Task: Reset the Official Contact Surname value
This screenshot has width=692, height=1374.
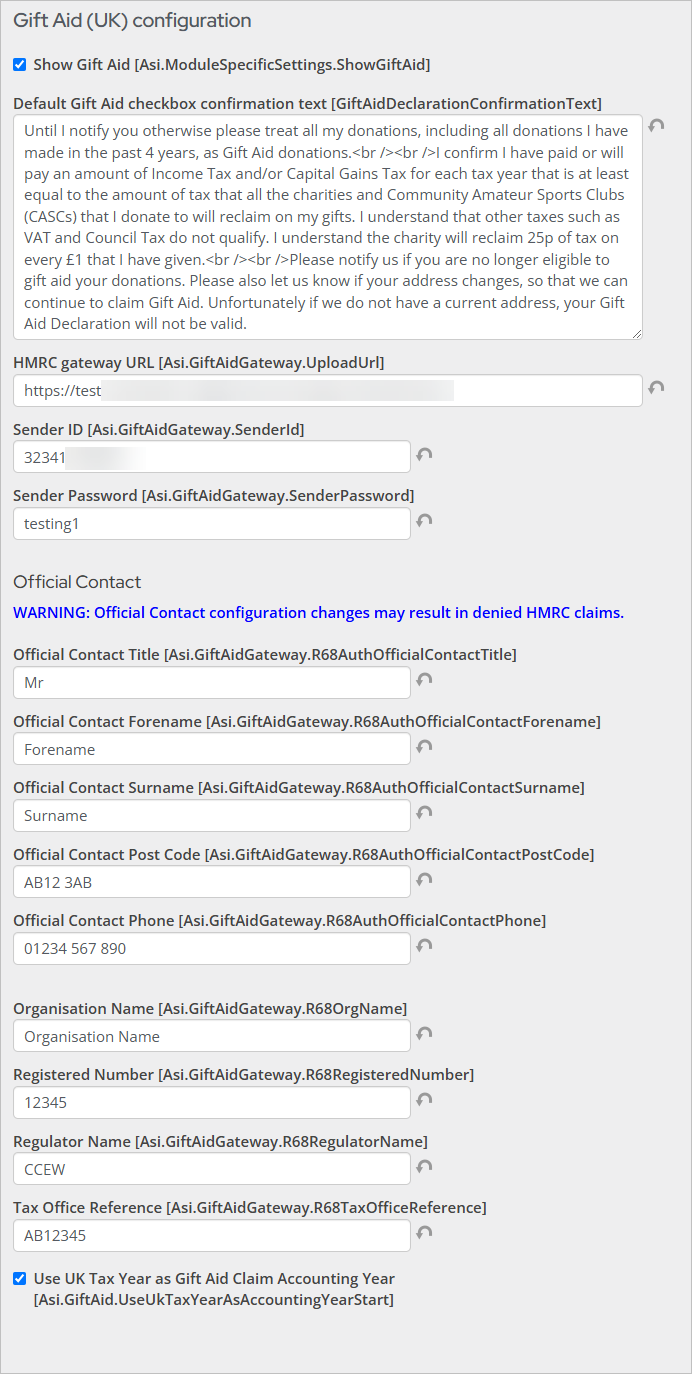Action: coord(424,813)
